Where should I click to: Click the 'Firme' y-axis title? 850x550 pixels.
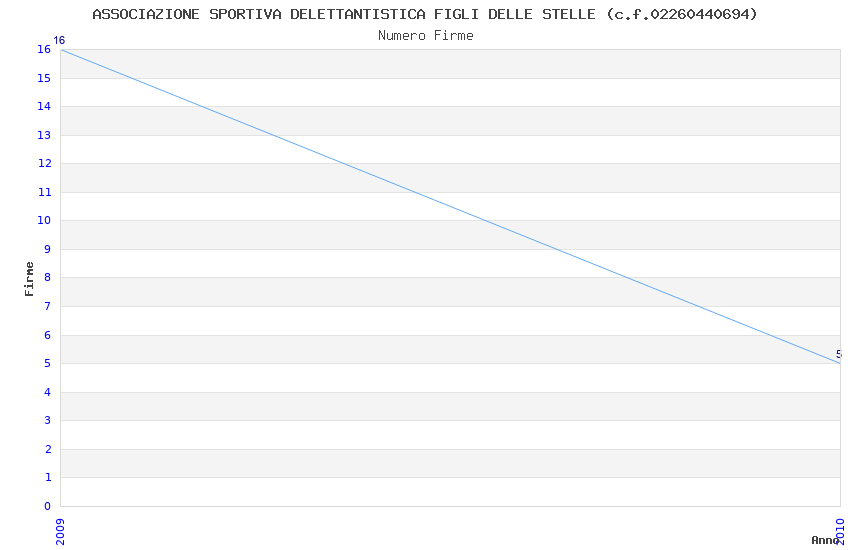point(29,278)
